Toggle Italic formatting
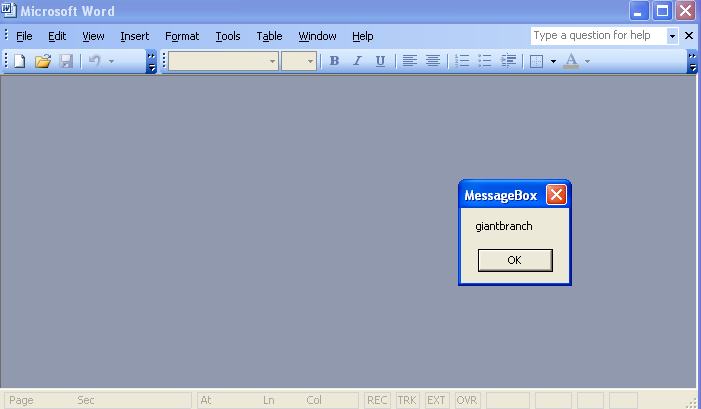 pos(357,61)
